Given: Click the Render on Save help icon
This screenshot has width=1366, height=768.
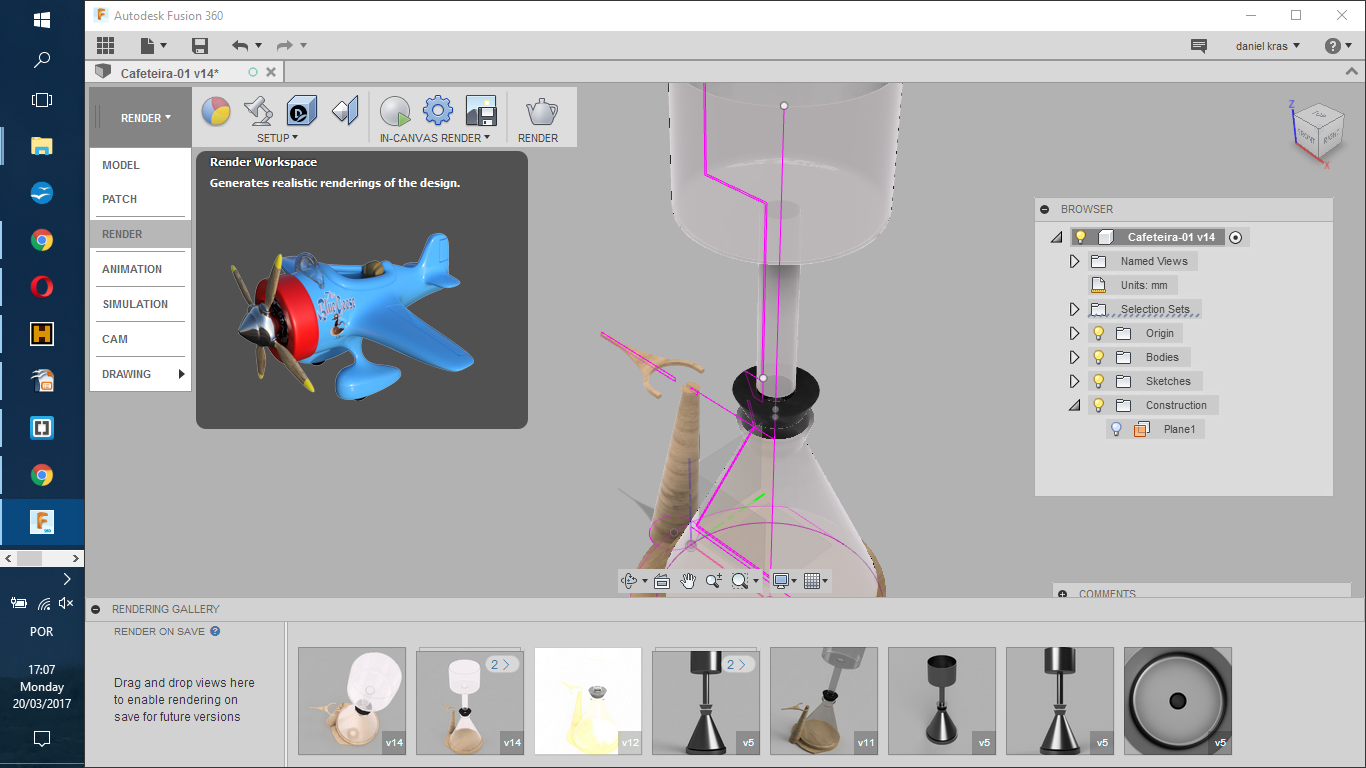Looking at the screenshot, I should click(215, 631).
